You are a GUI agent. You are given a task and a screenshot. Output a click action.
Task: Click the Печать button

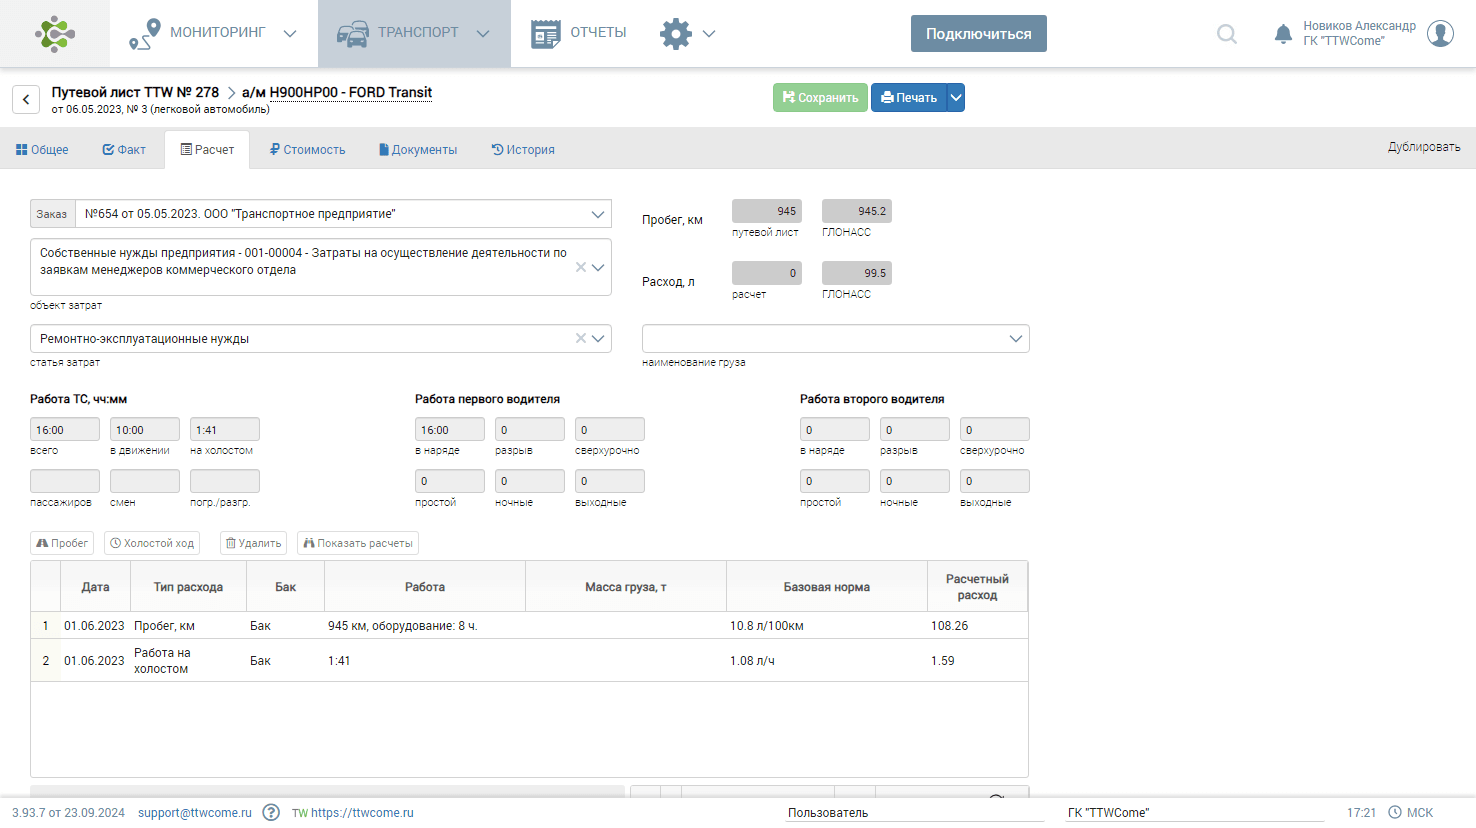coord(909,97)
